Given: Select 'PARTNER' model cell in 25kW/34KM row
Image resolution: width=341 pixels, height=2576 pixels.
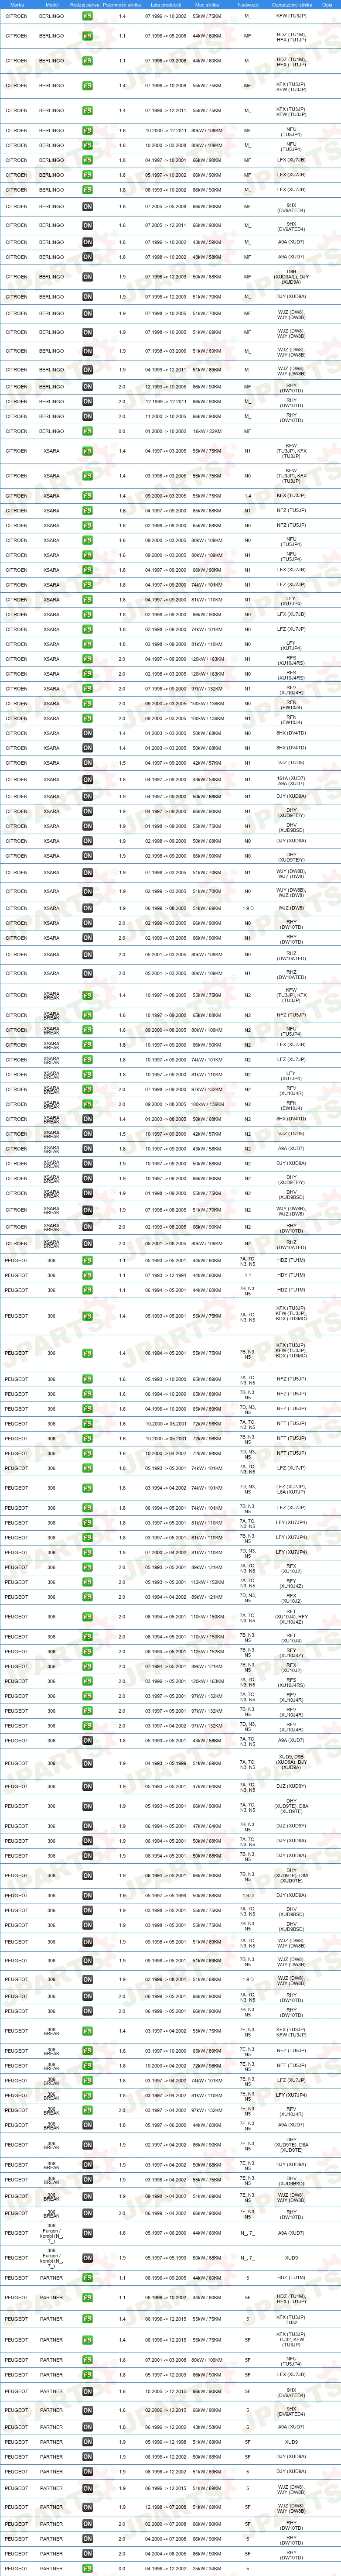Looking at the screenshot, I should pos(52,2568).
